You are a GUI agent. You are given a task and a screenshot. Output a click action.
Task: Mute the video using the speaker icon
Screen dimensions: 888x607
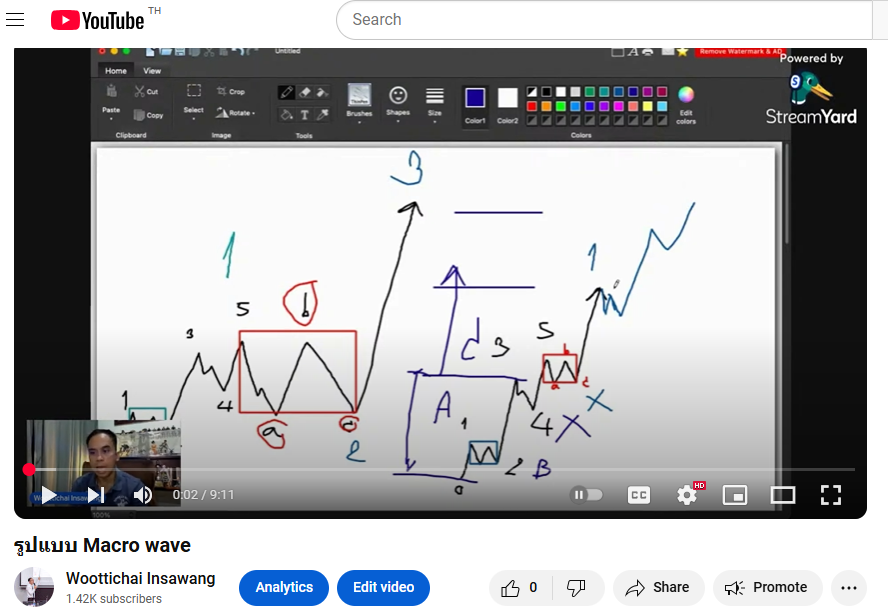(x=143, y=494)
